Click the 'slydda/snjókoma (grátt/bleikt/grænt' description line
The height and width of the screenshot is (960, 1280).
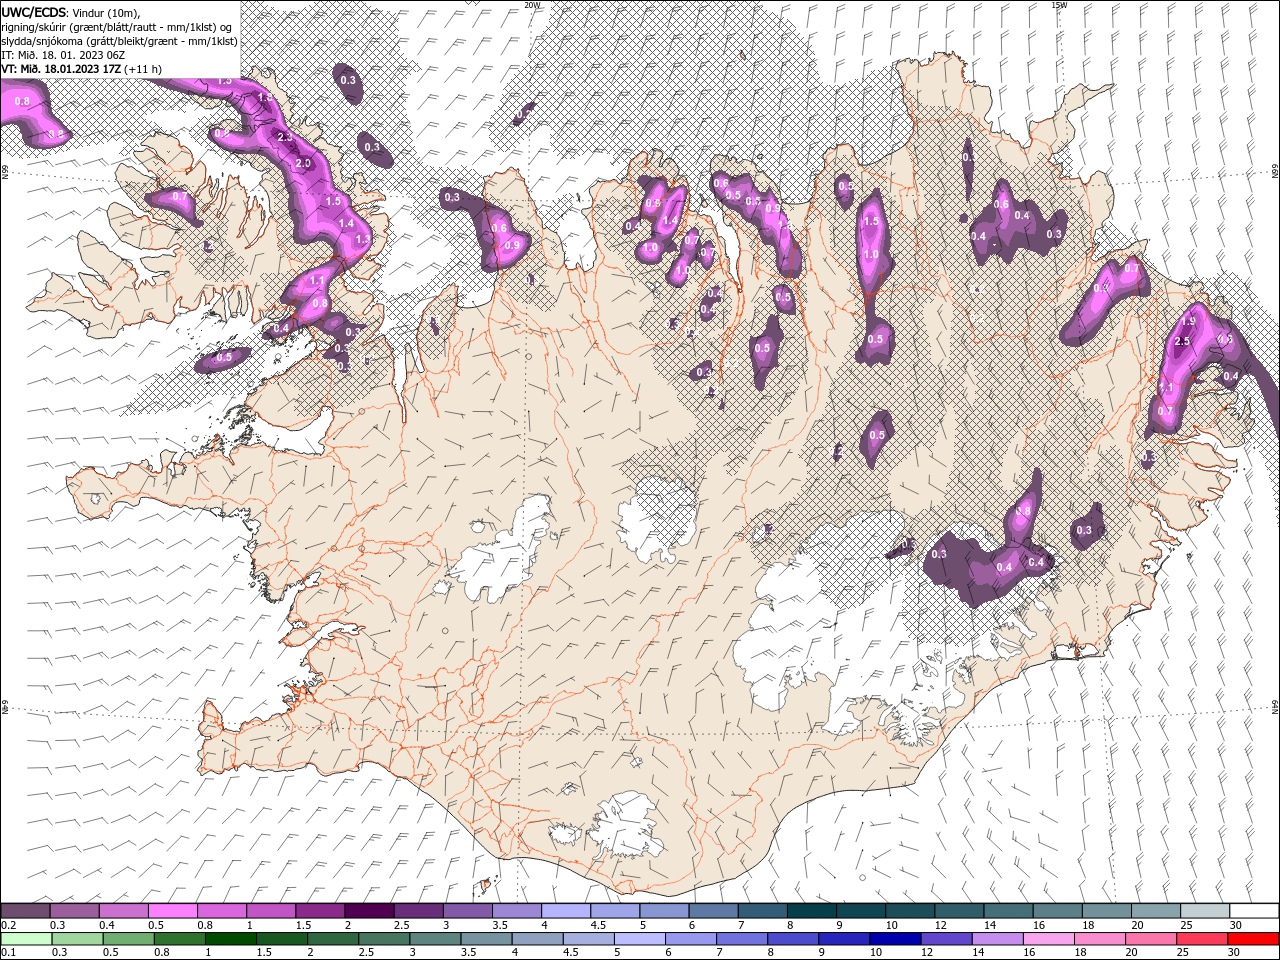tap(119, 41)
